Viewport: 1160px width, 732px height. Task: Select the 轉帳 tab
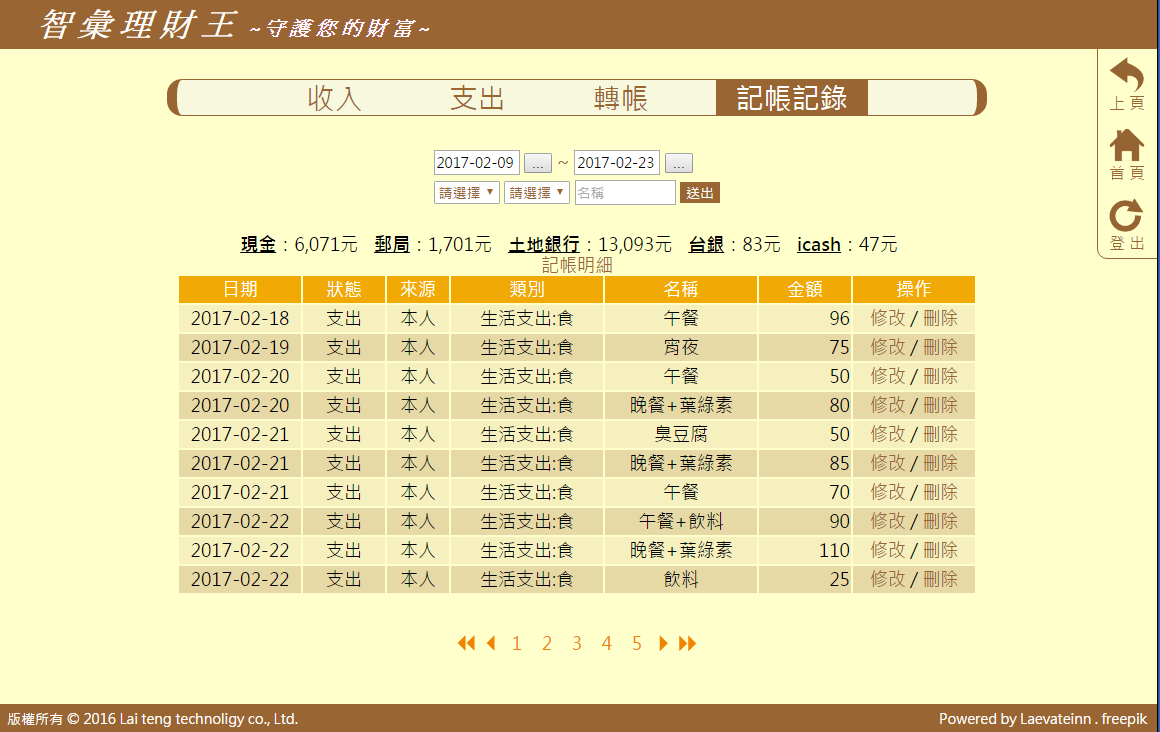click(x=620, y=98)
